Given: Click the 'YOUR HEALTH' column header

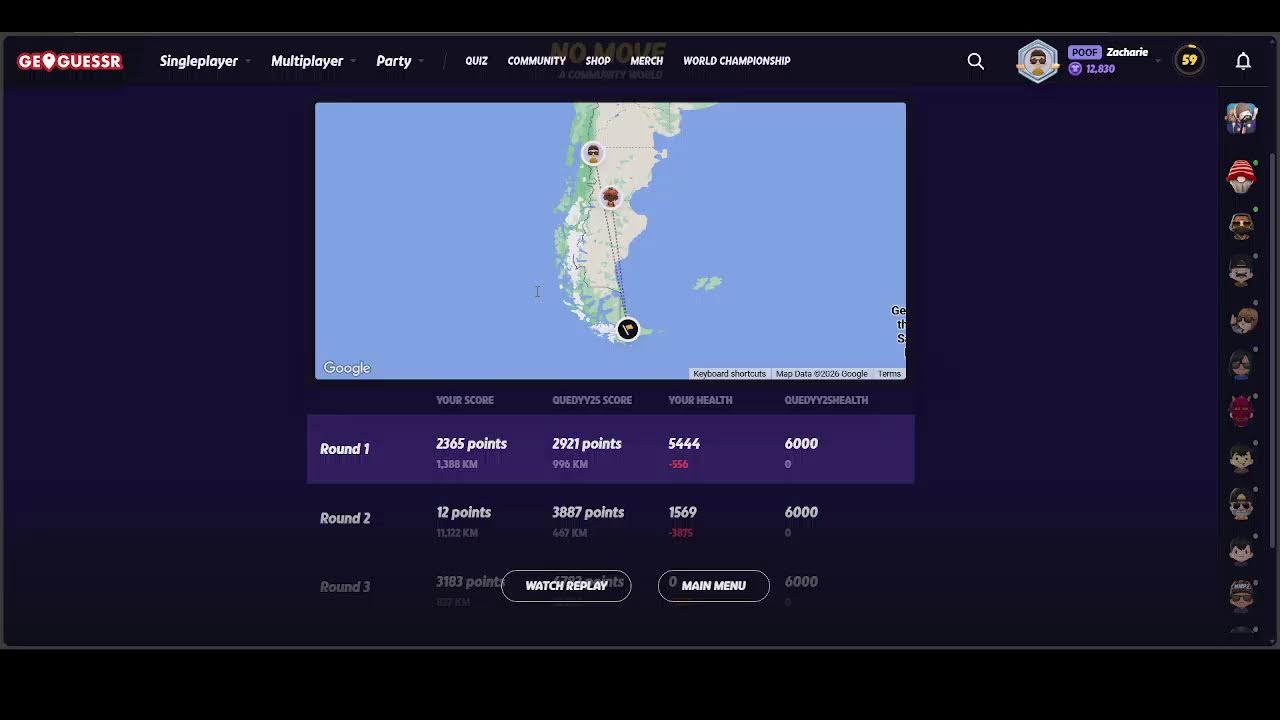Looking at the screenshot, I should (700, 400).
